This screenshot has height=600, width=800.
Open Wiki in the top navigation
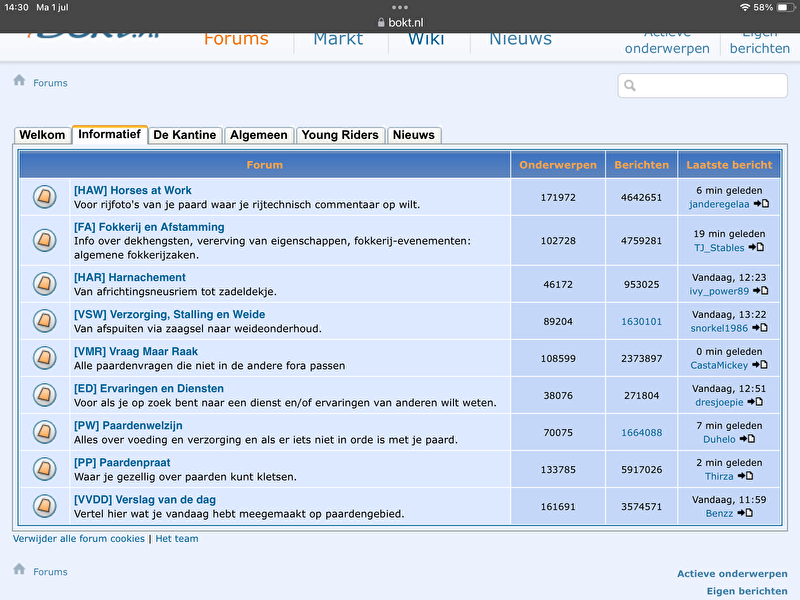(426, 39)
